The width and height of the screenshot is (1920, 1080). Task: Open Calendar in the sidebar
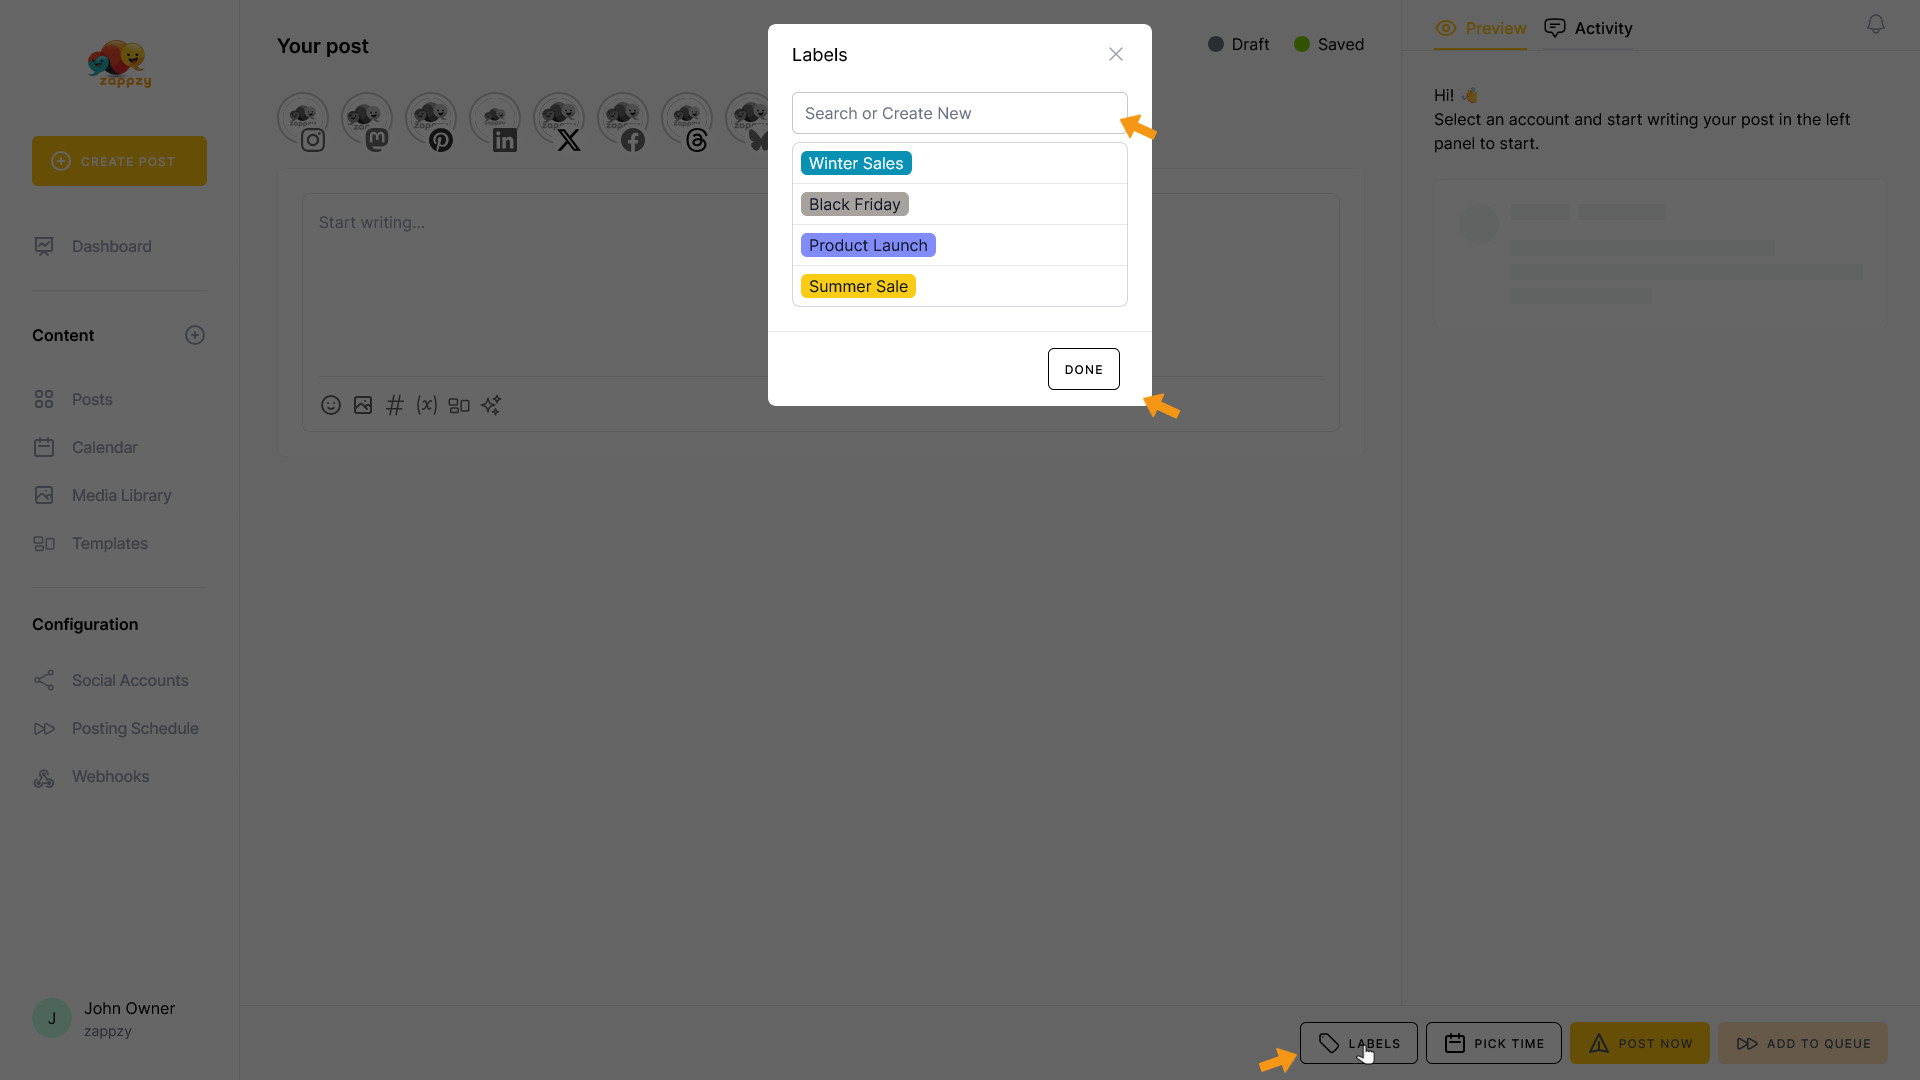[104, 447]
